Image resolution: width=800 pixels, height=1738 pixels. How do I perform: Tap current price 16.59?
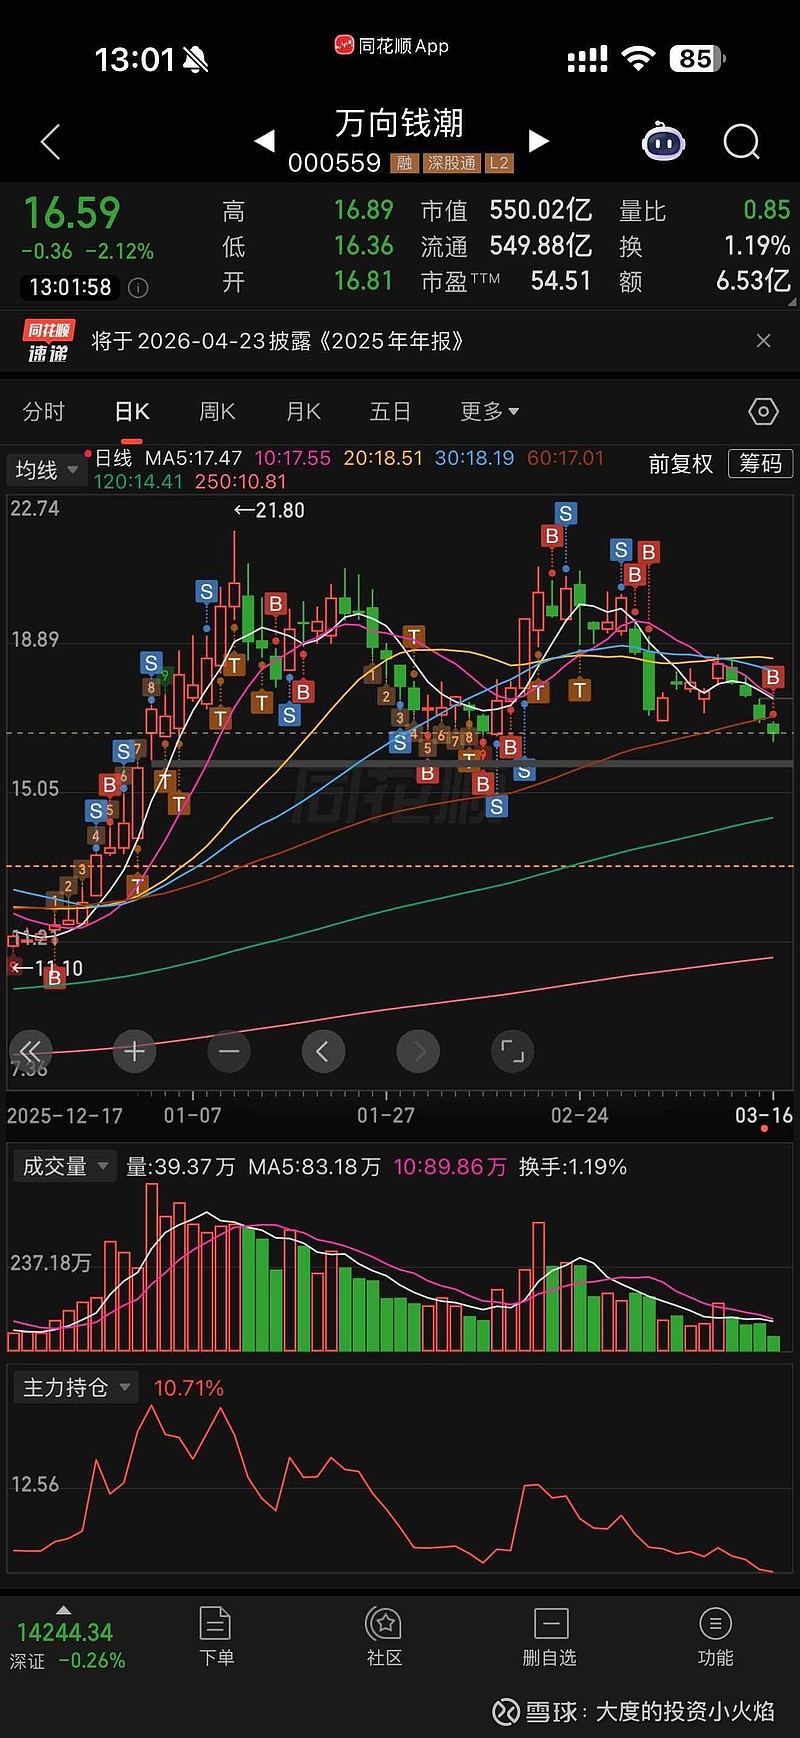(x=71, y=213)
